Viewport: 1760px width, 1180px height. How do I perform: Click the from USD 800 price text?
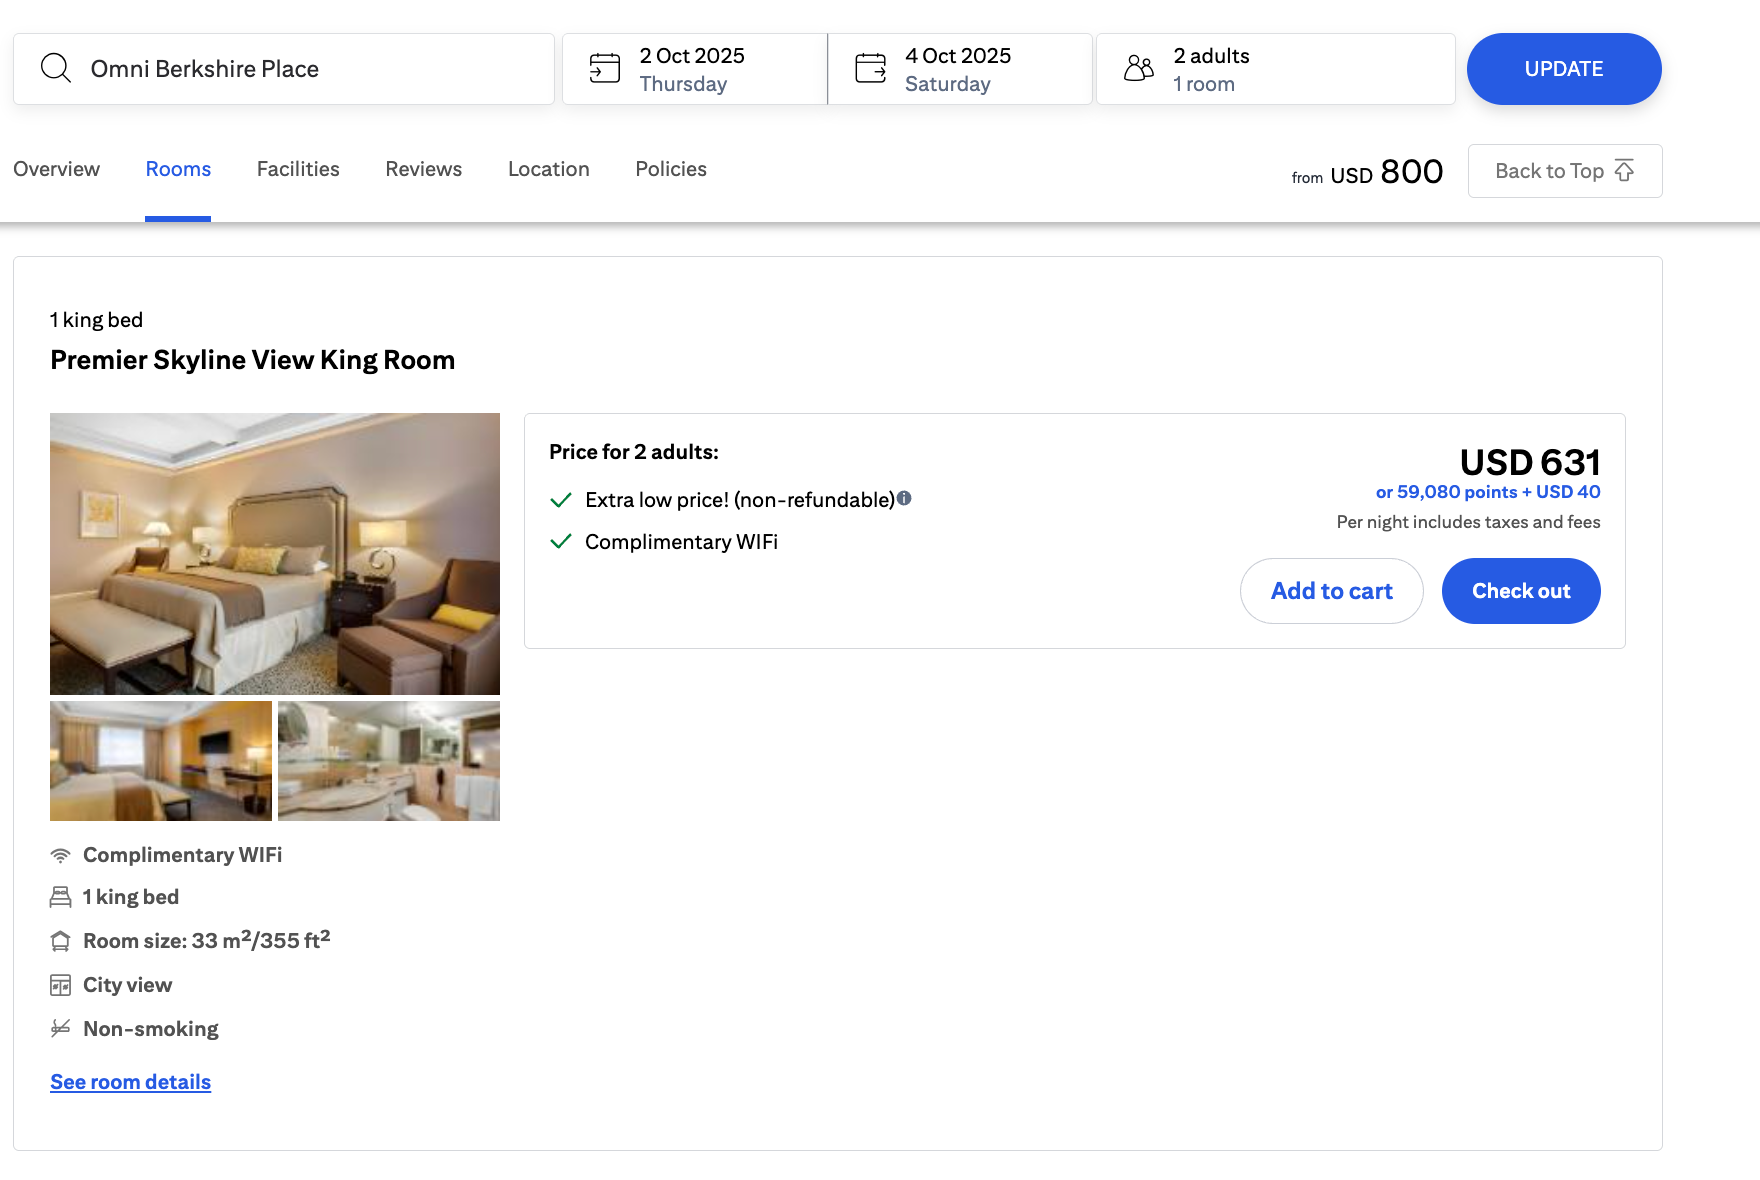(1367, 172)
